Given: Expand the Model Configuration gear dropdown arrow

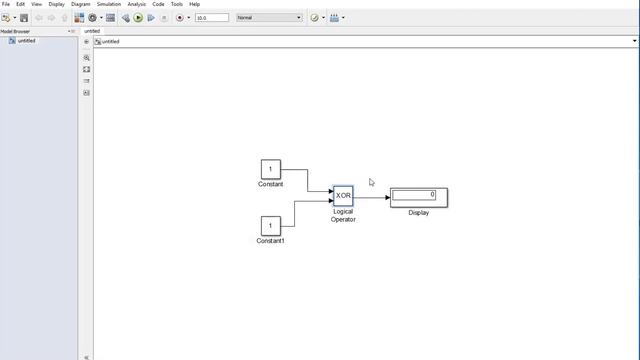Looking at the screenshot, I should click(101, 18).
